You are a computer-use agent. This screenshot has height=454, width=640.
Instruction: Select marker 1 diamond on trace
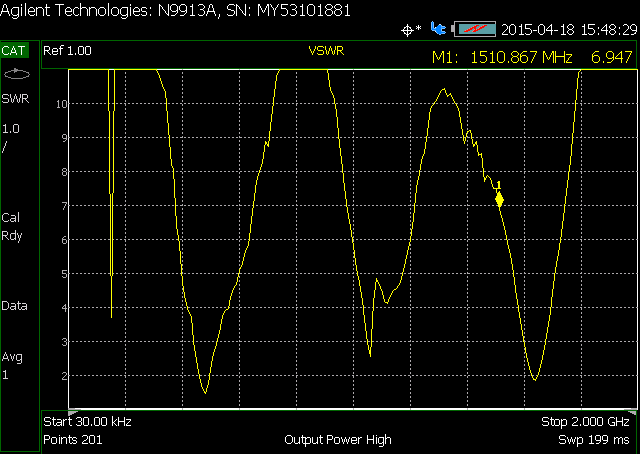pos(499,200)
